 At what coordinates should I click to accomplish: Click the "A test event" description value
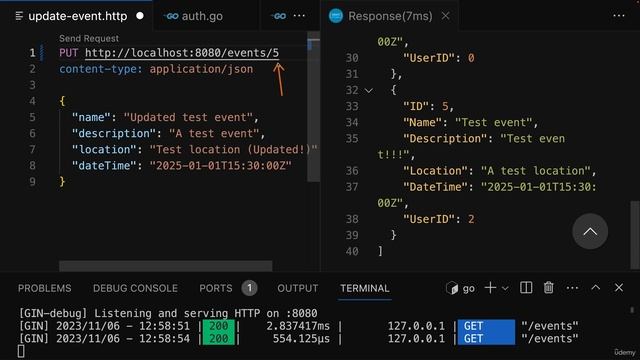pos(214,133)
